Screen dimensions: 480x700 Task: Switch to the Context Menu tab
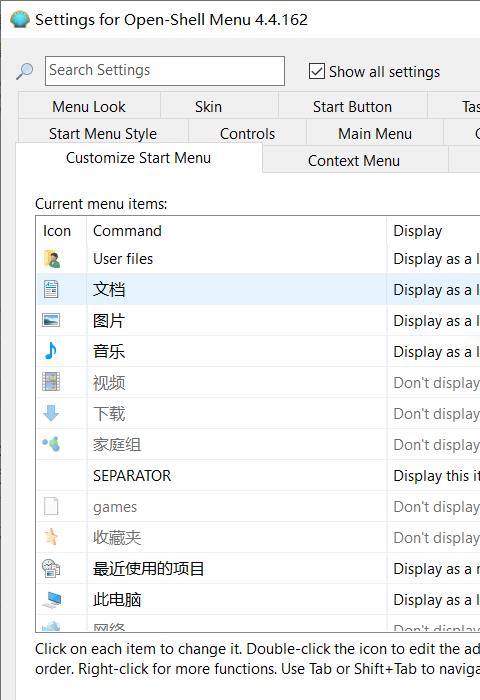point(354,161)
